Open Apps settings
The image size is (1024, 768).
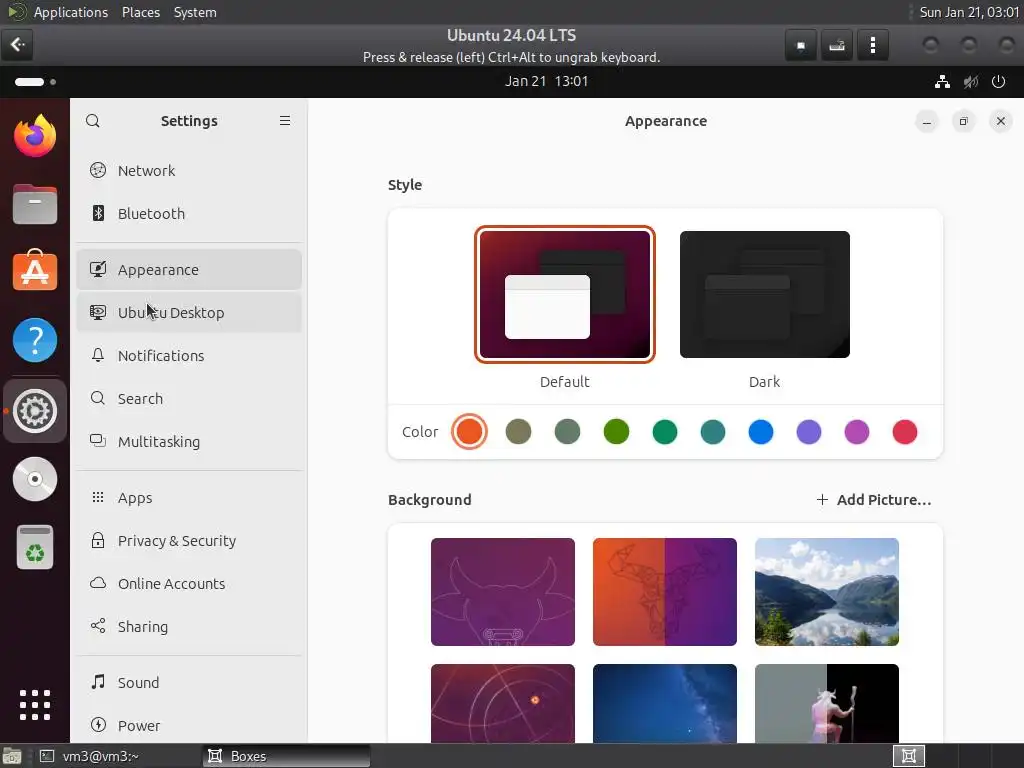pos(189,498)
